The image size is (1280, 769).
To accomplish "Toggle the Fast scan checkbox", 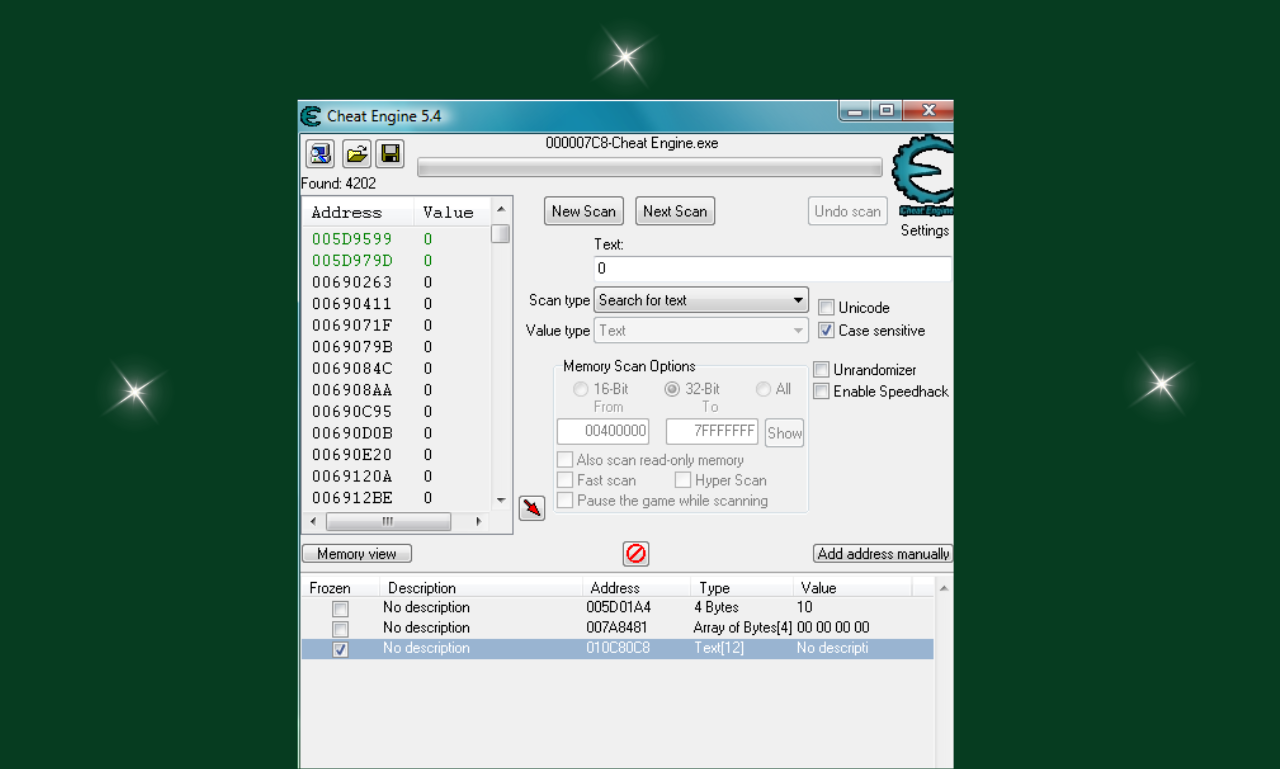I will pos(565,480).
